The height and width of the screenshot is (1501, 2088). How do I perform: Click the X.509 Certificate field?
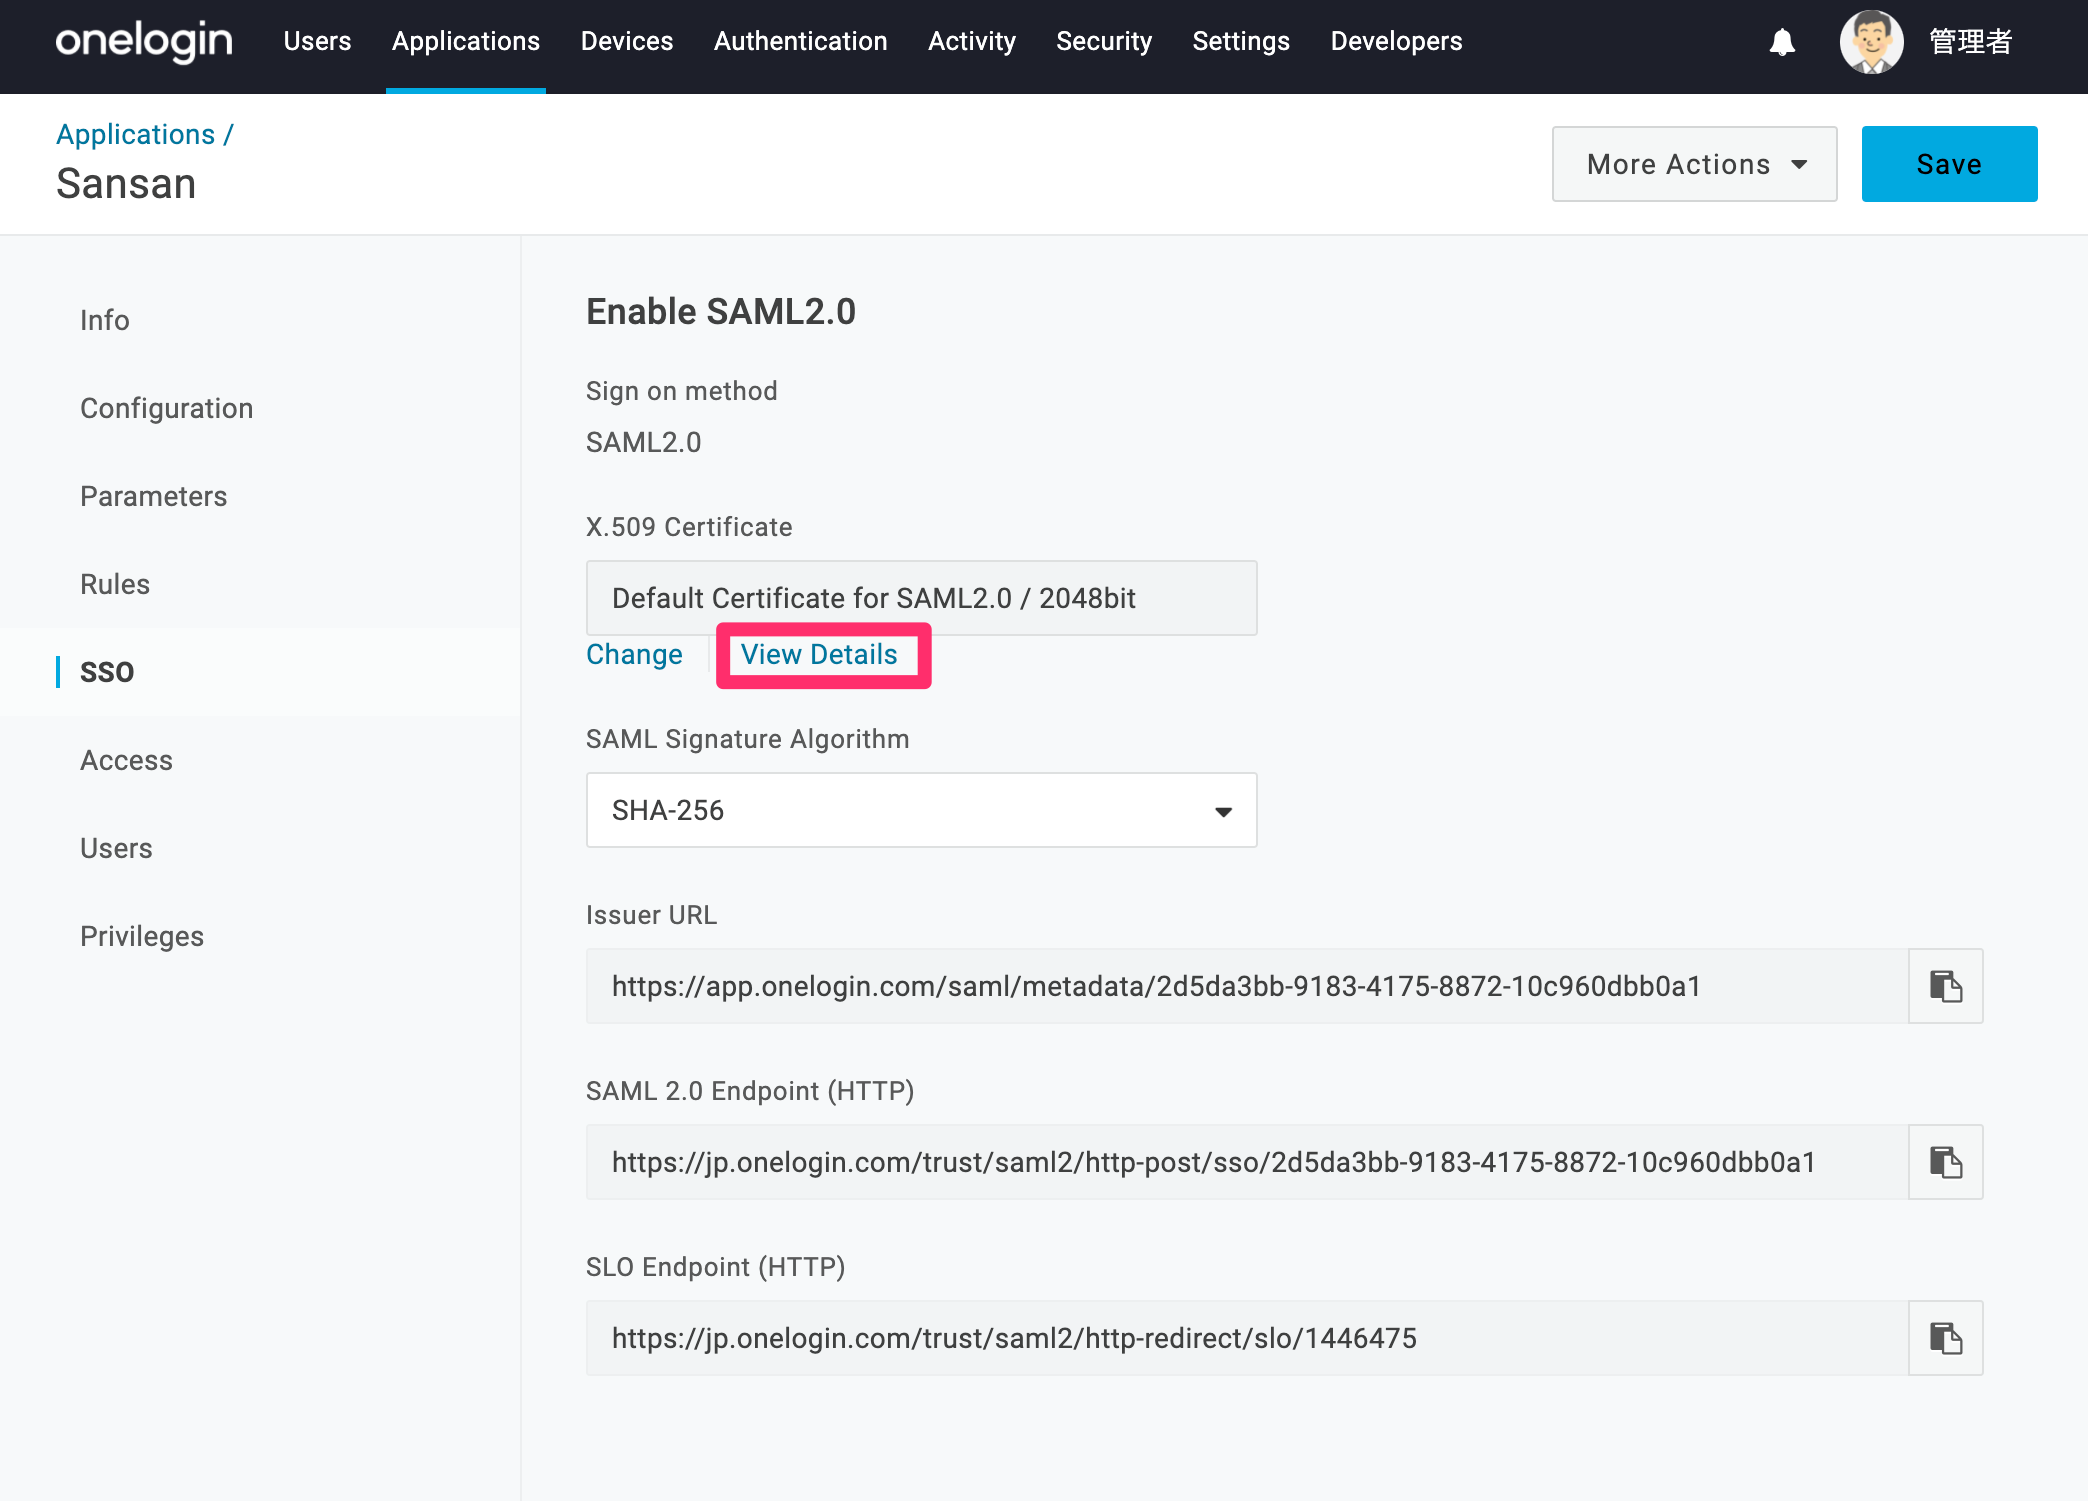pos(921,598)
